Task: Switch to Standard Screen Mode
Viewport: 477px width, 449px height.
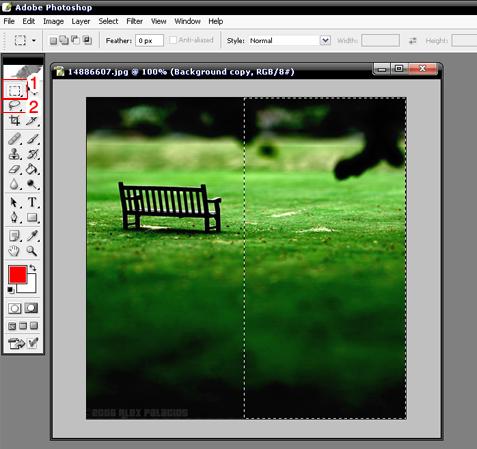Action: 12,326
